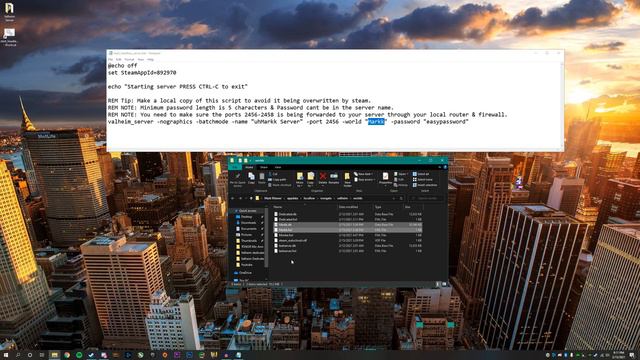Open the Notepad File menu
This screenshot has height=360, width=640.
click(x=110, y=59)
